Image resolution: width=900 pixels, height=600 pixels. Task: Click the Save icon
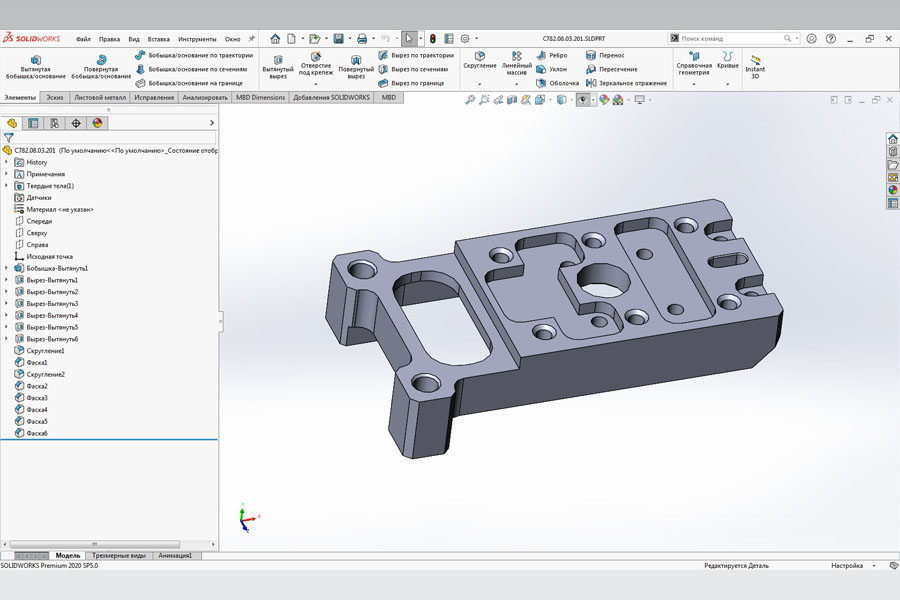coord(339,38)
